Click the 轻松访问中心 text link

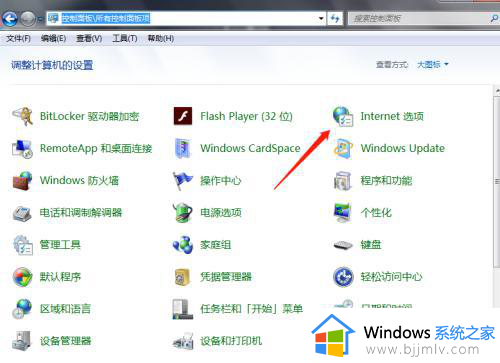[391, 277]
